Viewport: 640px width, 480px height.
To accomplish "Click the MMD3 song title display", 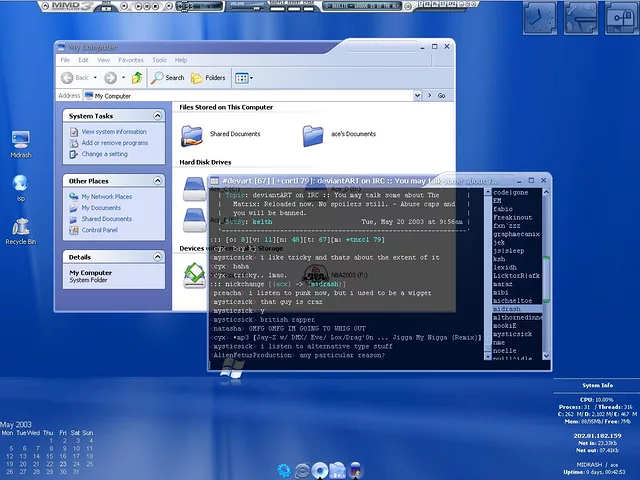I will coord(362,7).
